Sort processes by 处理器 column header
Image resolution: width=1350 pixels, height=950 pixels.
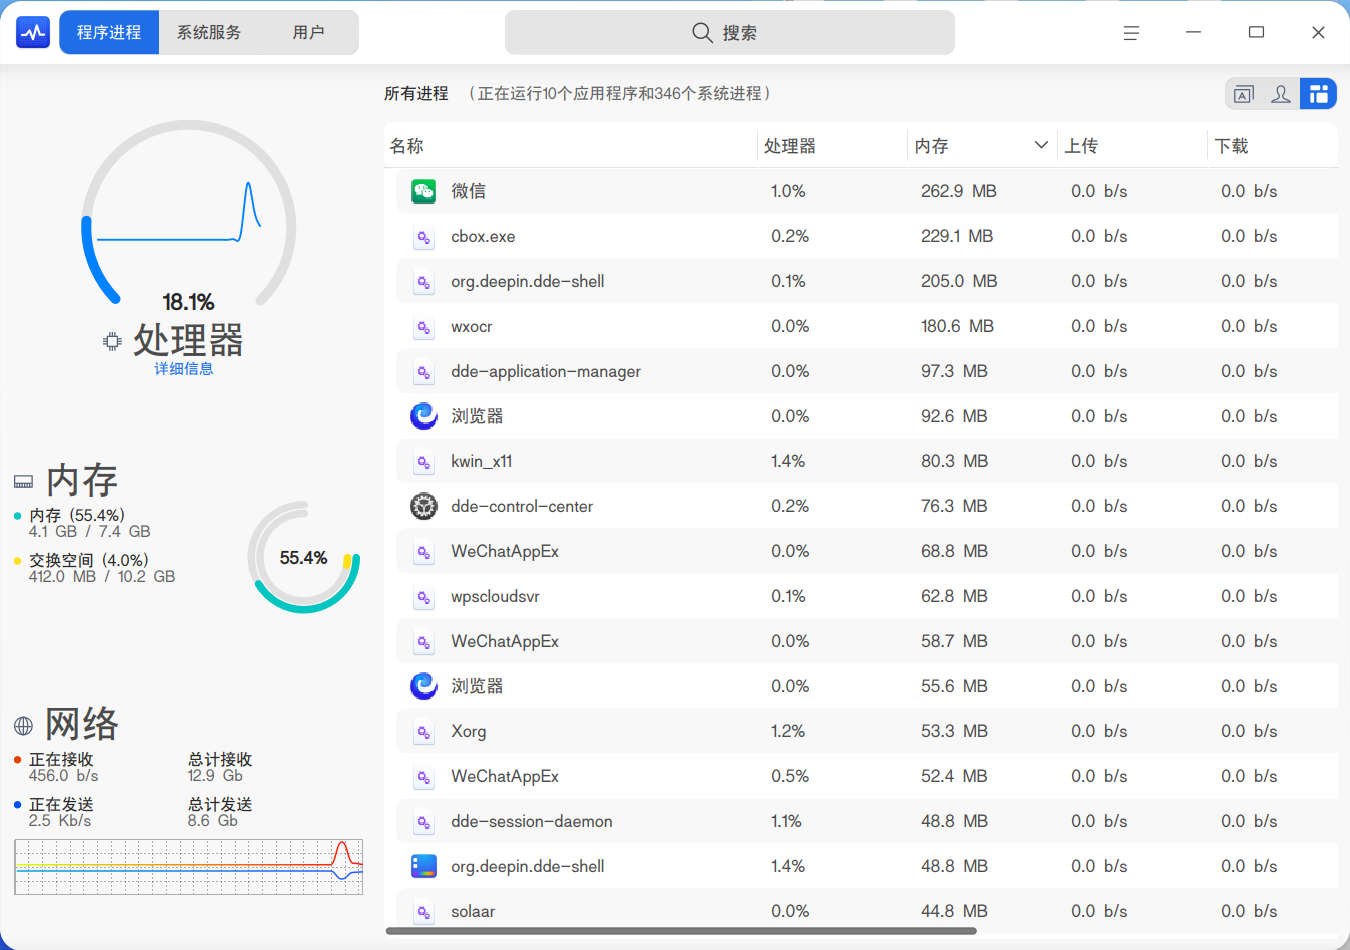click(832, 146)
